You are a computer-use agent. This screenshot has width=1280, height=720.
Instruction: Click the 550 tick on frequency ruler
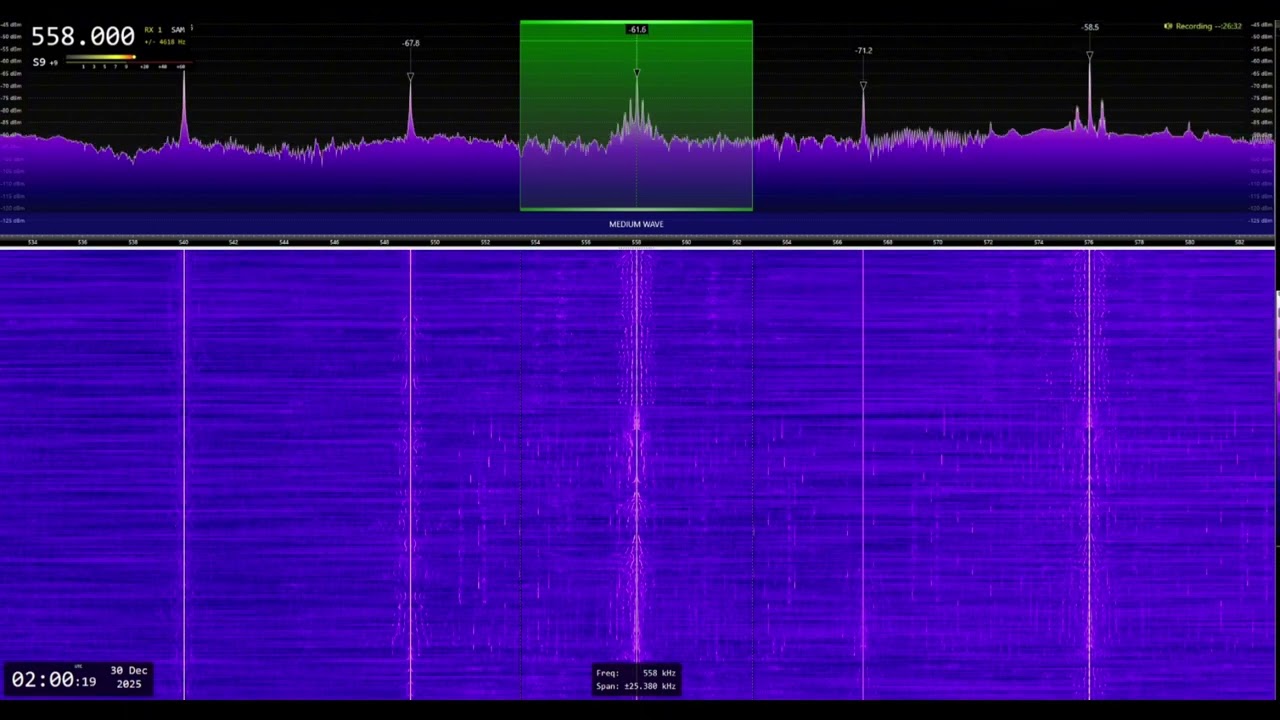pyautogui.click(x=435, y=242)
